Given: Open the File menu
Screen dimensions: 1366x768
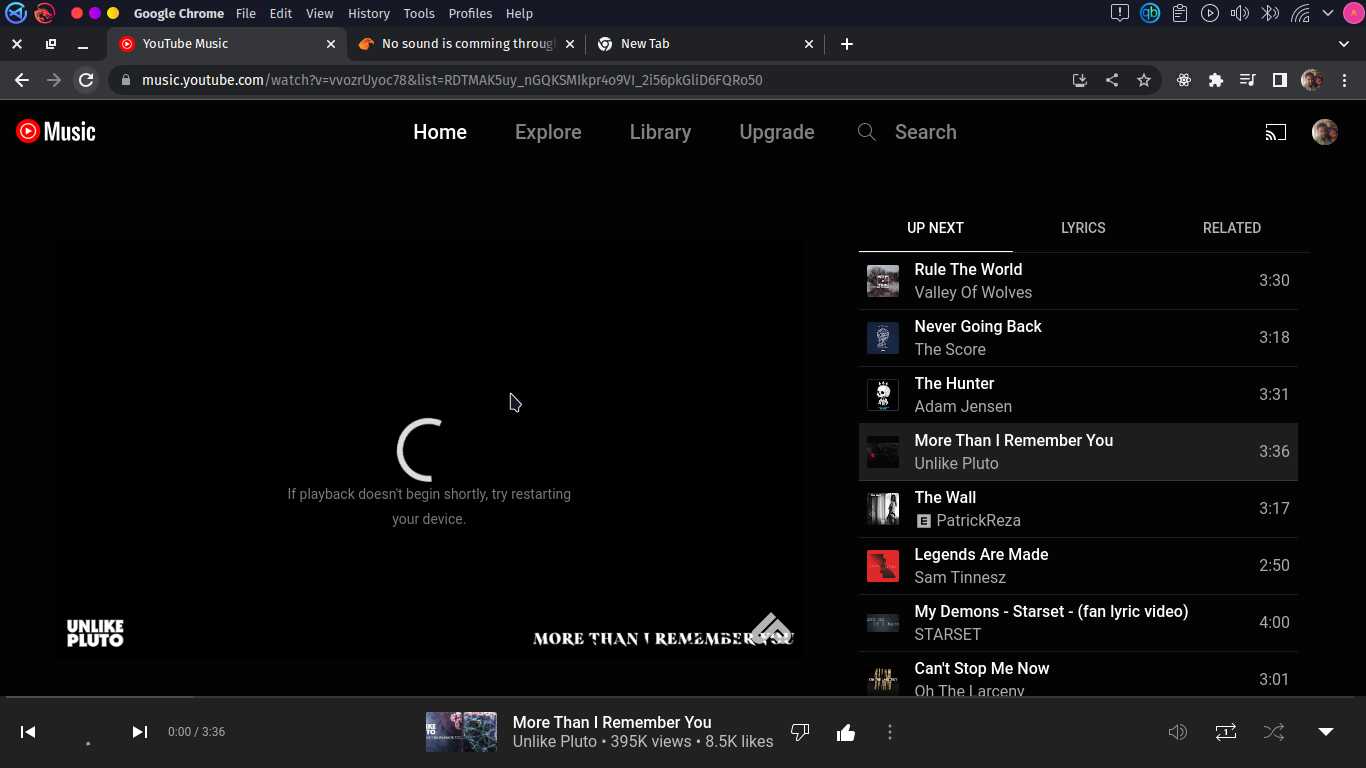Looking at the screenshot, I should coord(246,14).
